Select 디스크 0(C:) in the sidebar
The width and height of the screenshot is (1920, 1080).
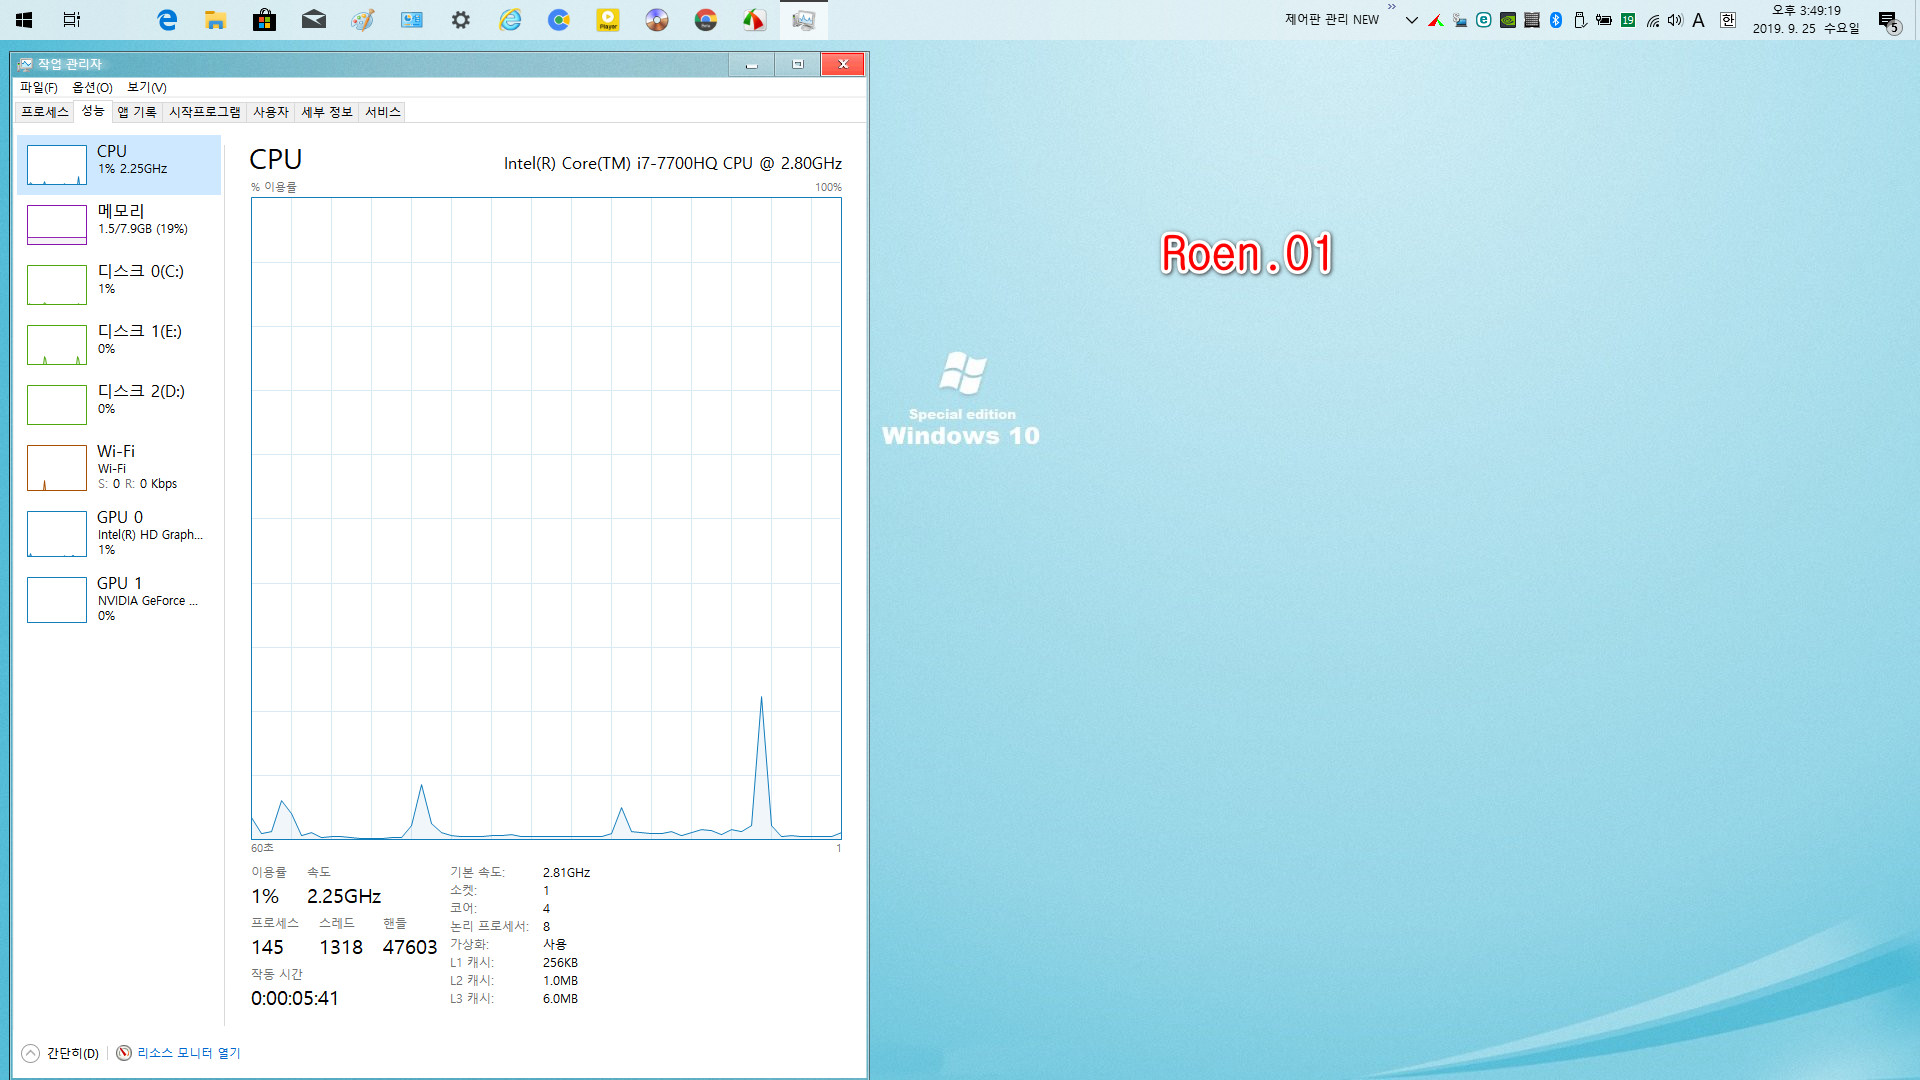tap(119, 285)
